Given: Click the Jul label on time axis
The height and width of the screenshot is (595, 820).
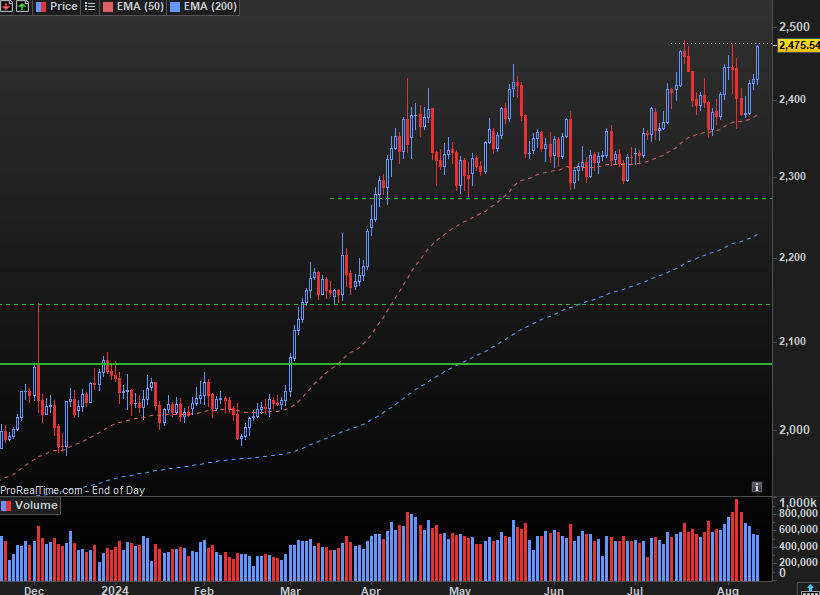Looking at the screenshot, I should (x=635, y=590).
